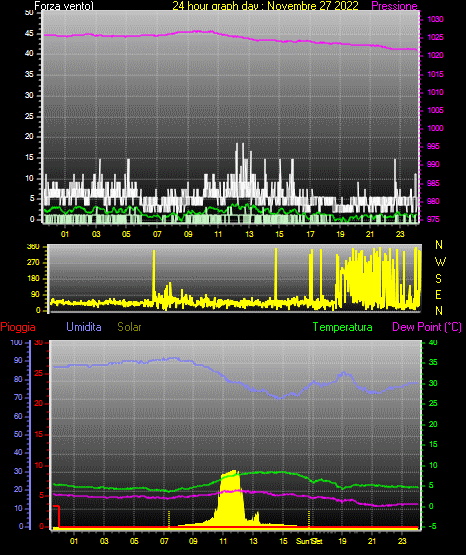Image resolution: width=466 pixels, height=555 pixels.
Task: Click the 'S' compass direction letter
Action: [x=438, y=279]
